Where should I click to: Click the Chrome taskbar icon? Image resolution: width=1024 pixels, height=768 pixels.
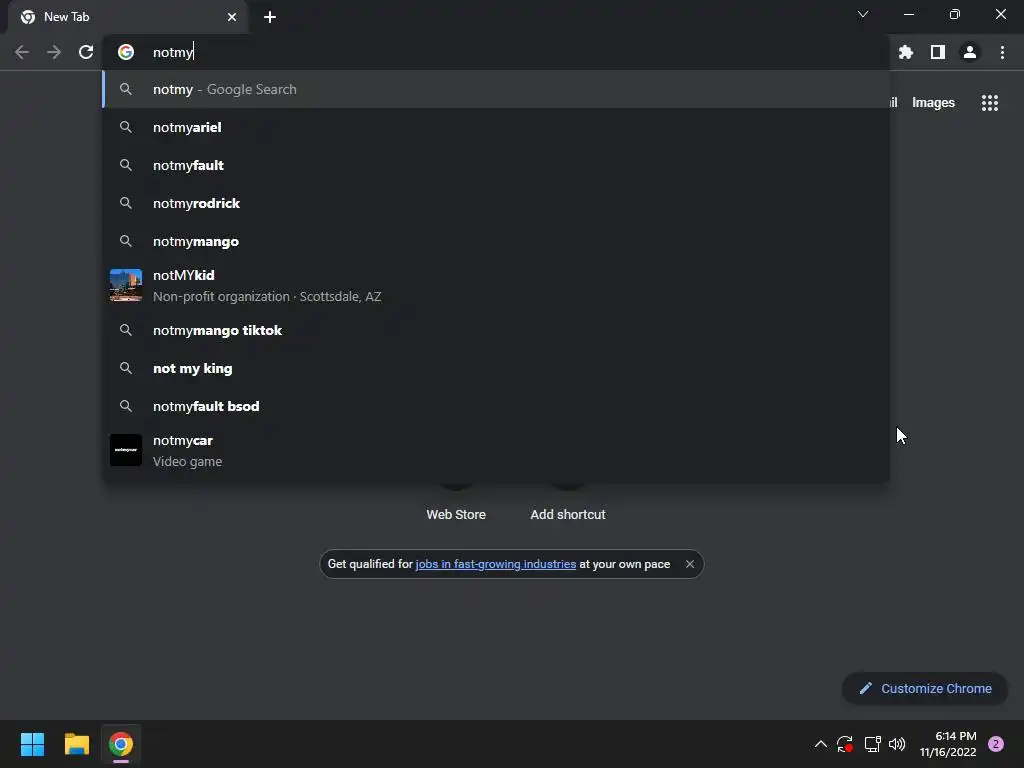pyautogui.click(x=121, y=744)
